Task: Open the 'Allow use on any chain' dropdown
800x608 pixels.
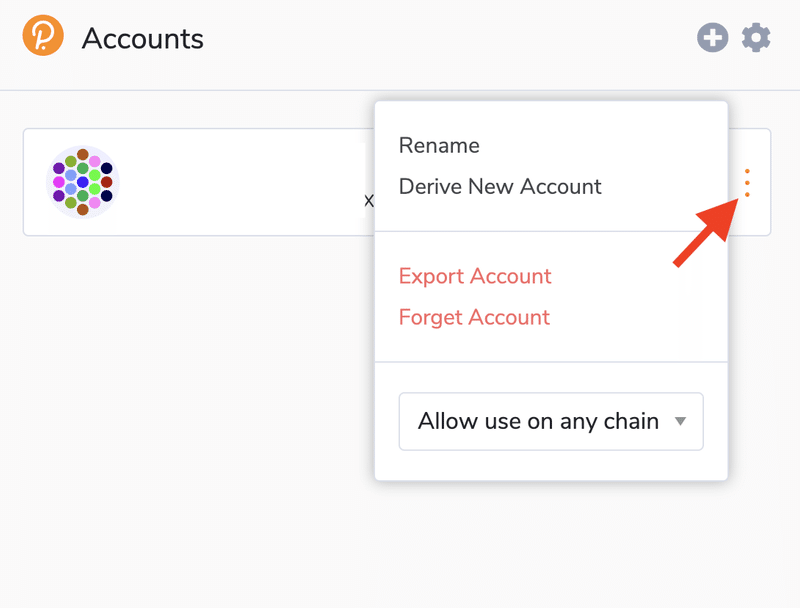Action: tap(551, 421)
